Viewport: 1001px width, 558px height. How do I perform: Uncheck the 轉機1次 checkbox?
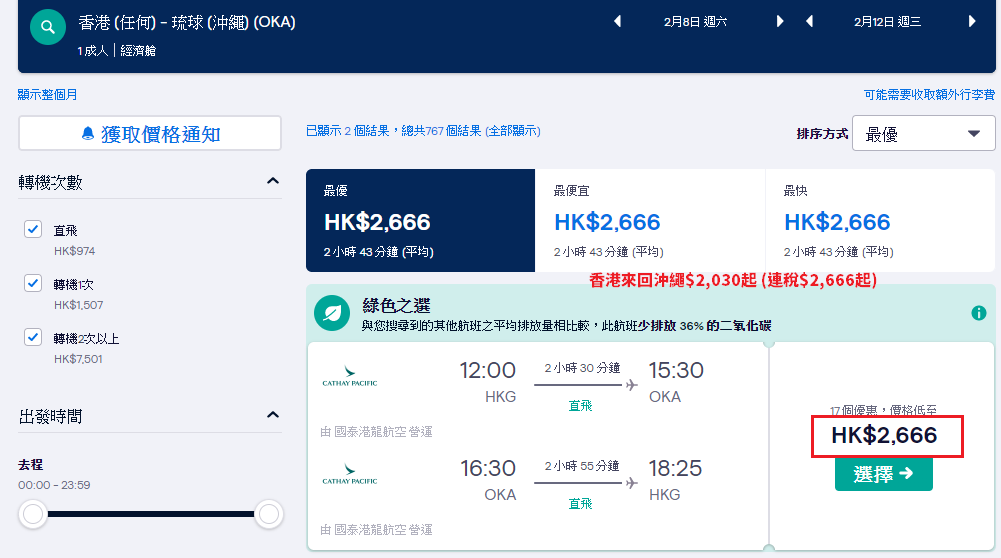coord(33,283)
